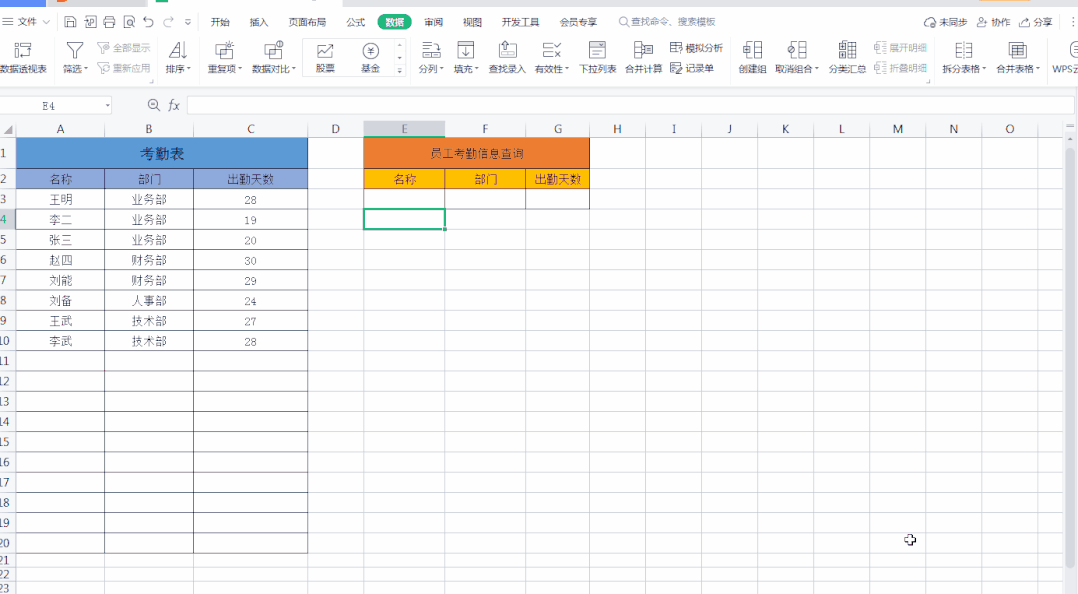Viewport: 1078px width, 594px height.
Task: Click 全部显示 show all
Action: click(124, 47)
